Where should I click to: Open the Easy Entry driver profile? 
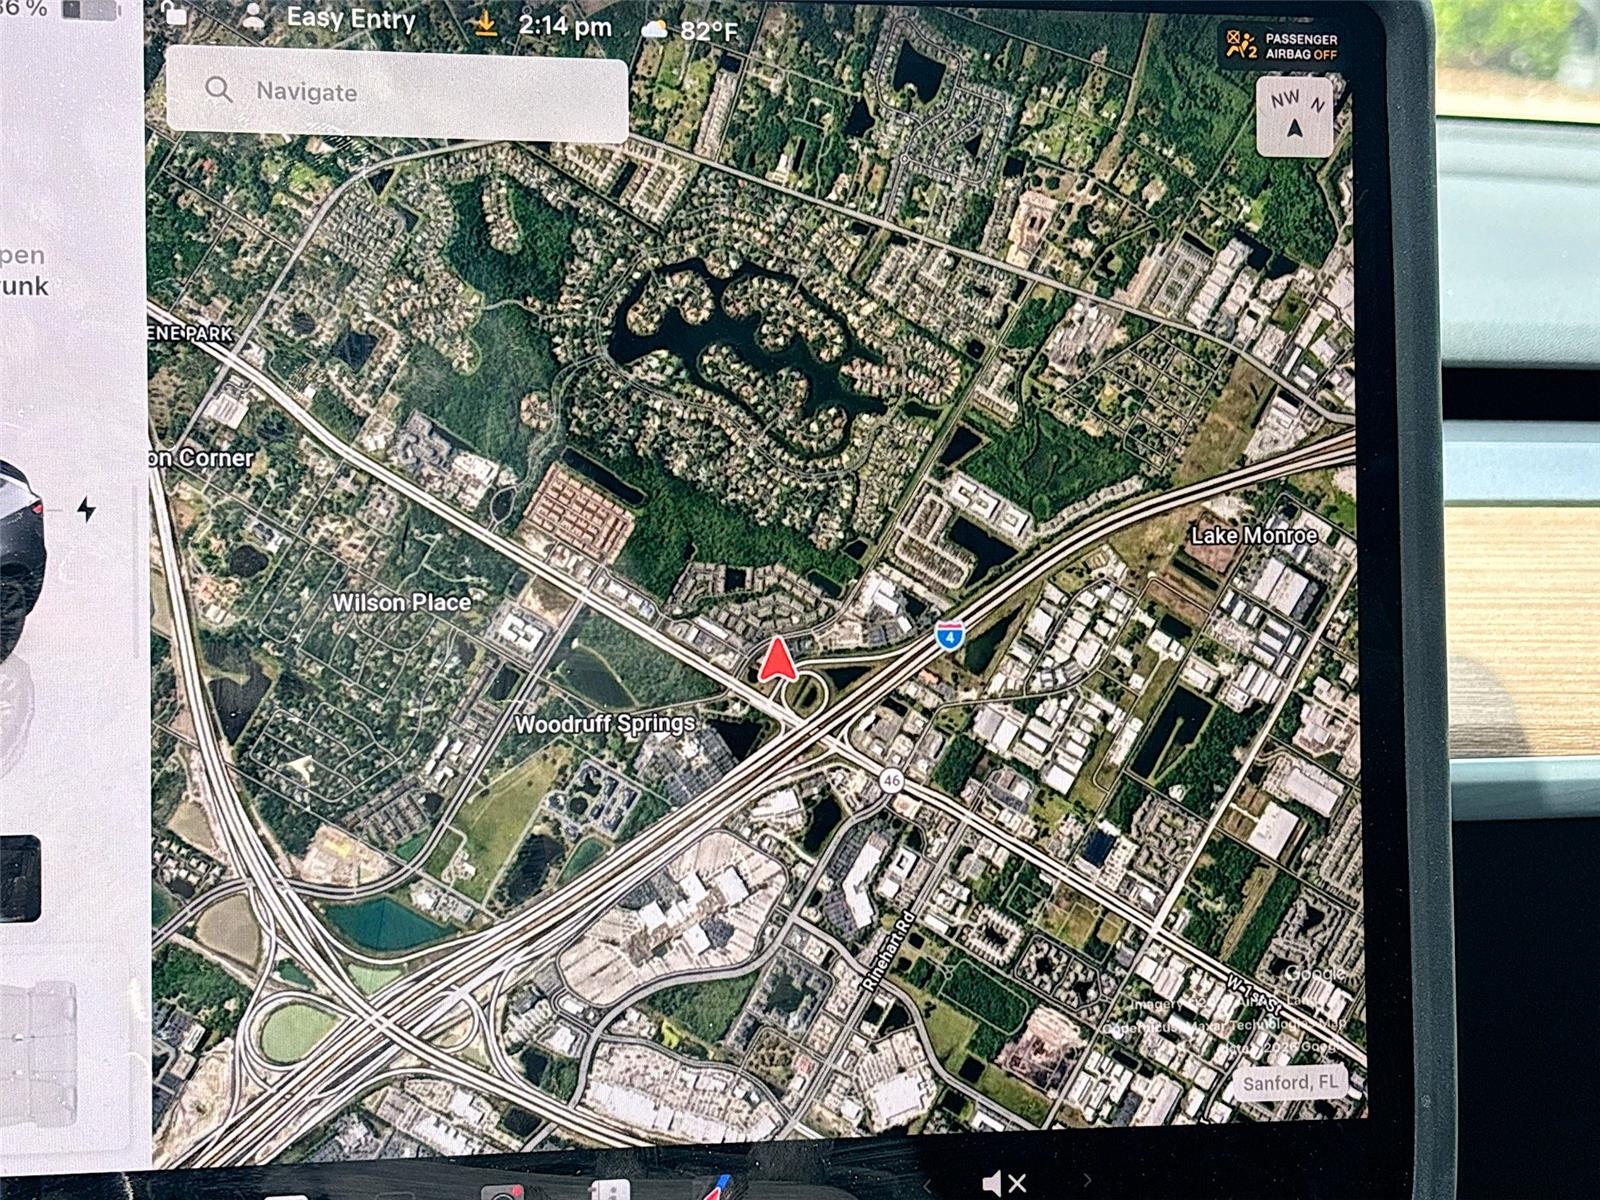(350, 18)
